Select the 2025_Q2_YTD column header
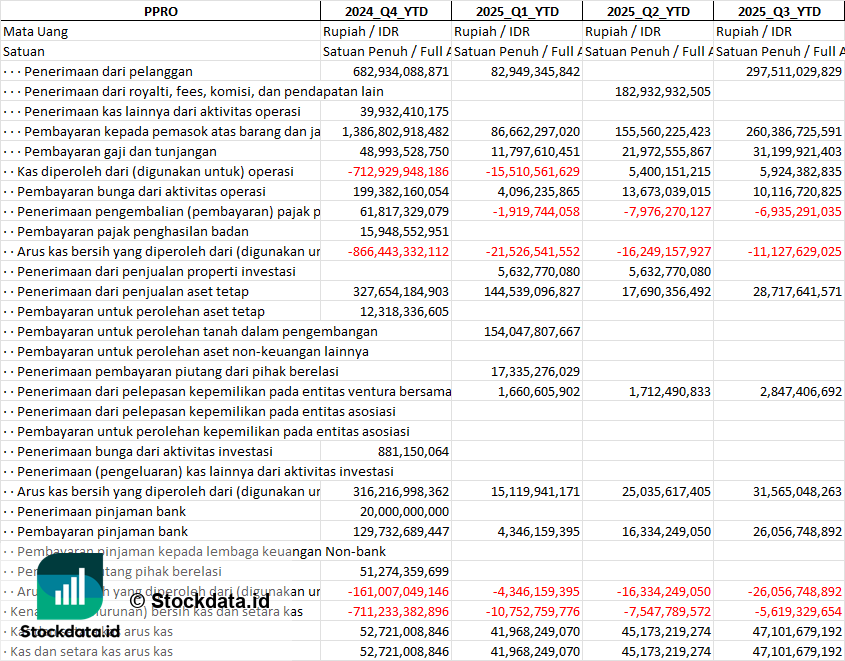 coord(648,11)
